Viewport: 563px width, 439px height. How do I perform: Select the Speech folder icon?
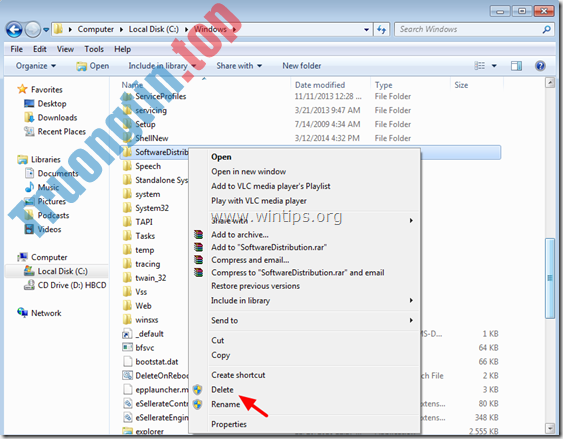click(x=127, y=166)
